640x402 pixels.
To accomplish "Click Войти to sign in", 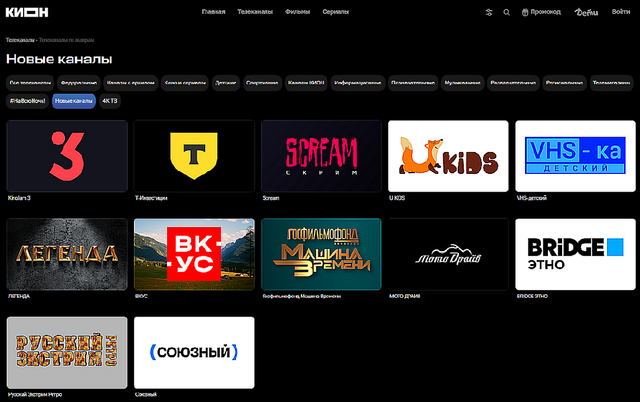I will click(620, 12).
